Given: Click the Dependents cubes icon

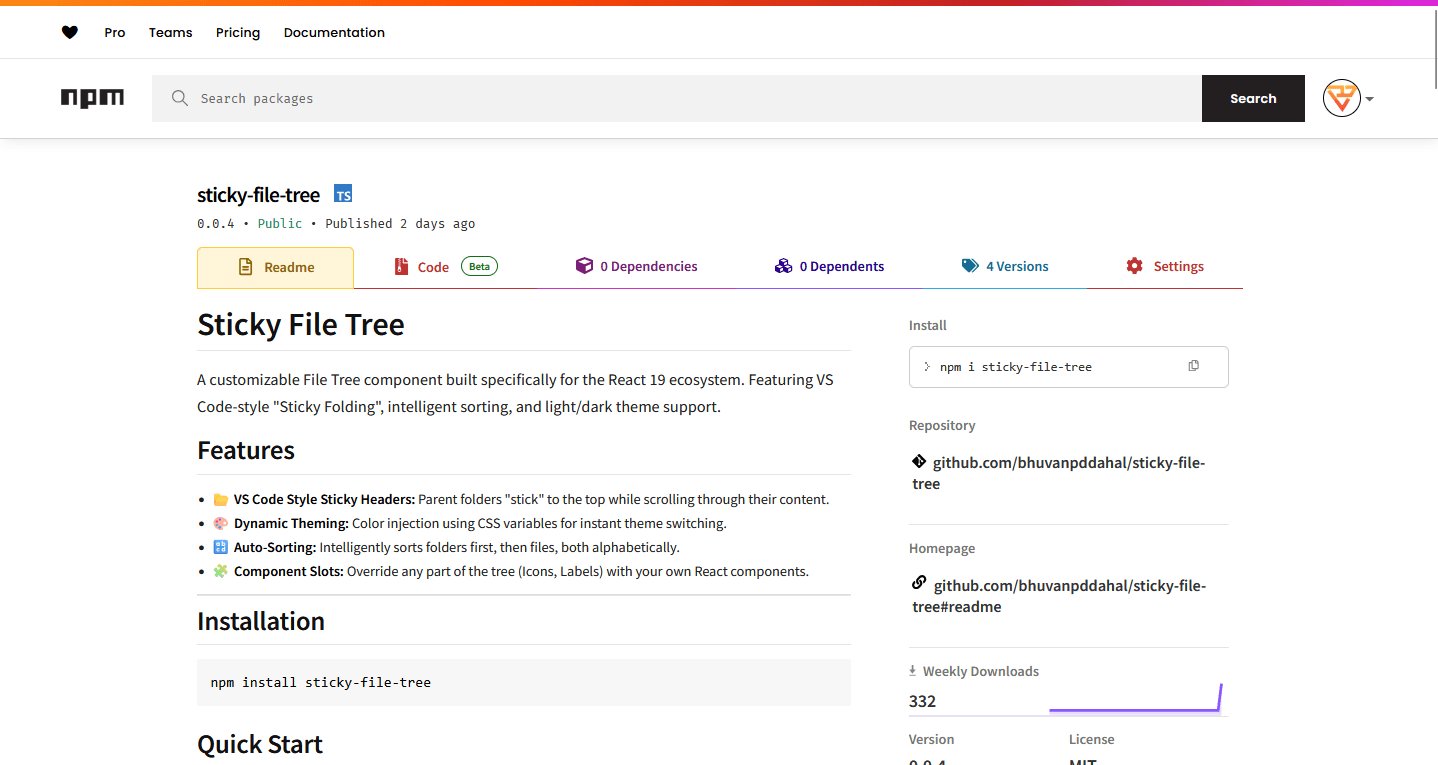Looking at the screenshot, I should (x=783, y=266).
